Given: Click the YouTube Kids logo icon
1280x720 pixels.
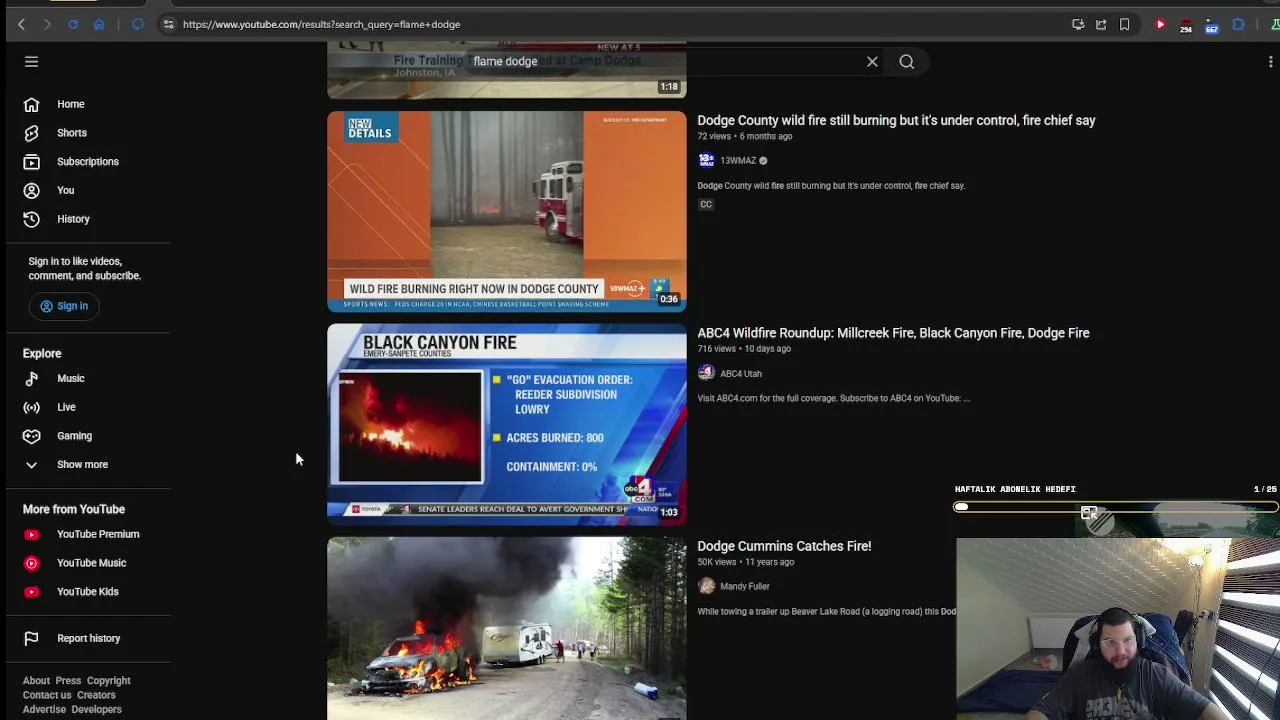Looking at the screenshot, I should (x=32, y=592).
